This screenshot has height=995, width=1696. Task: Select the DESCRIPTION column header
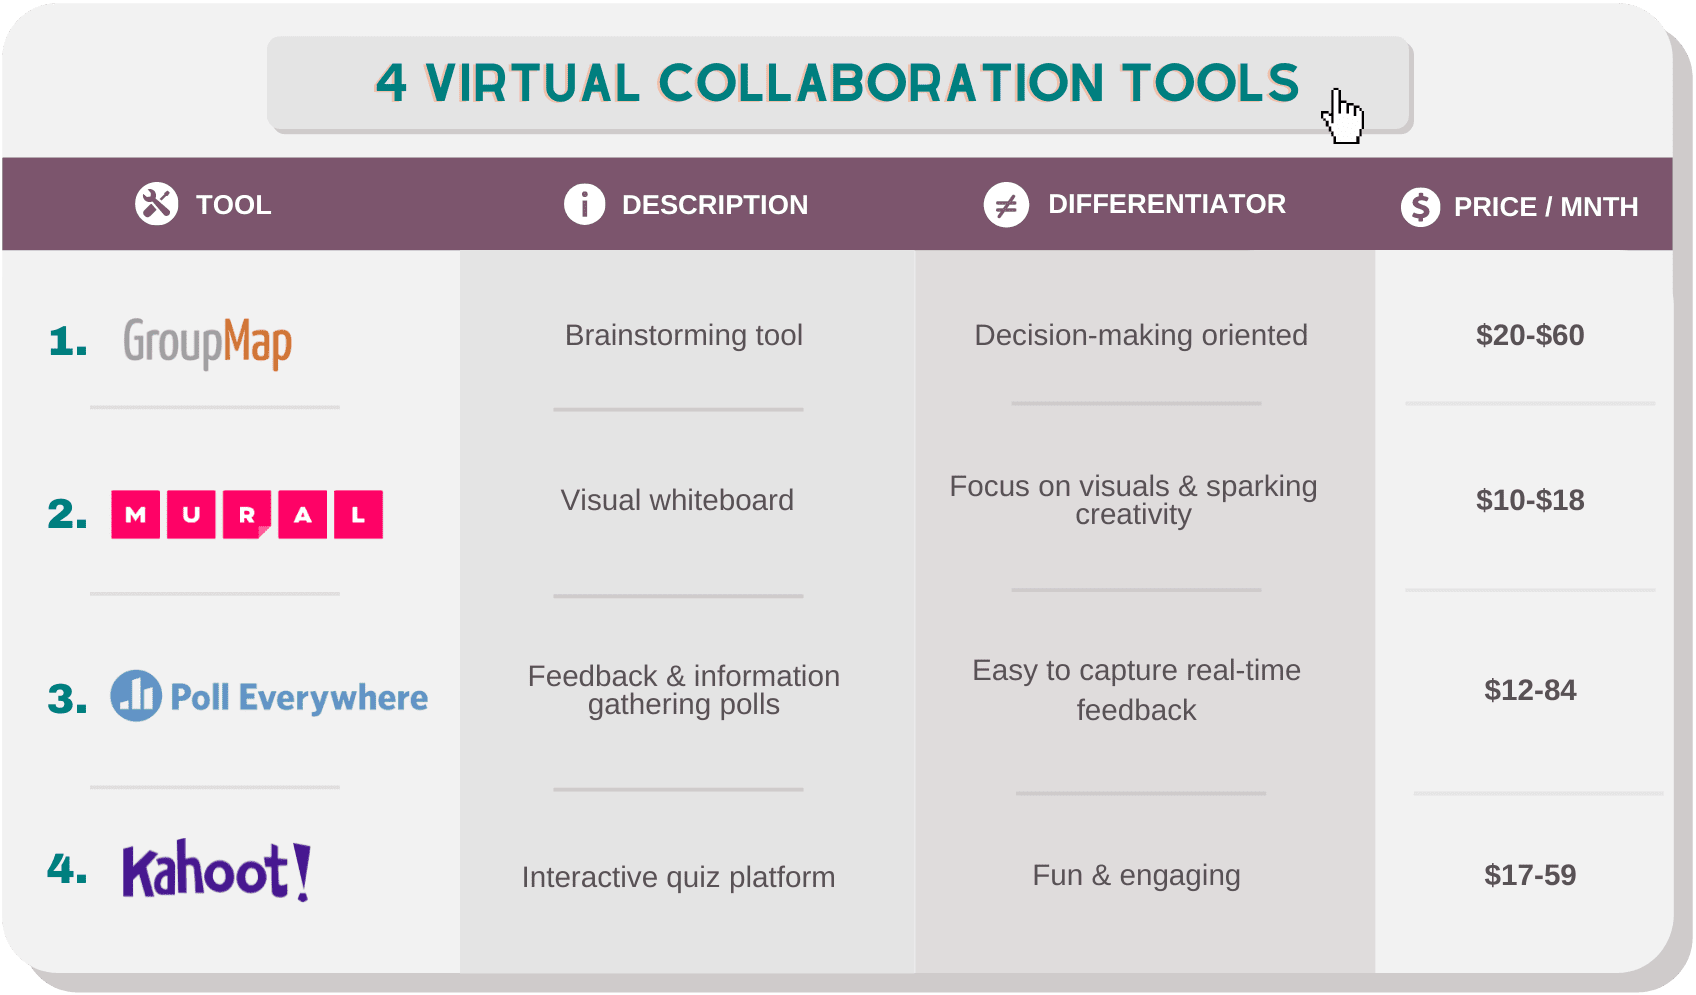tap(715, 205)
